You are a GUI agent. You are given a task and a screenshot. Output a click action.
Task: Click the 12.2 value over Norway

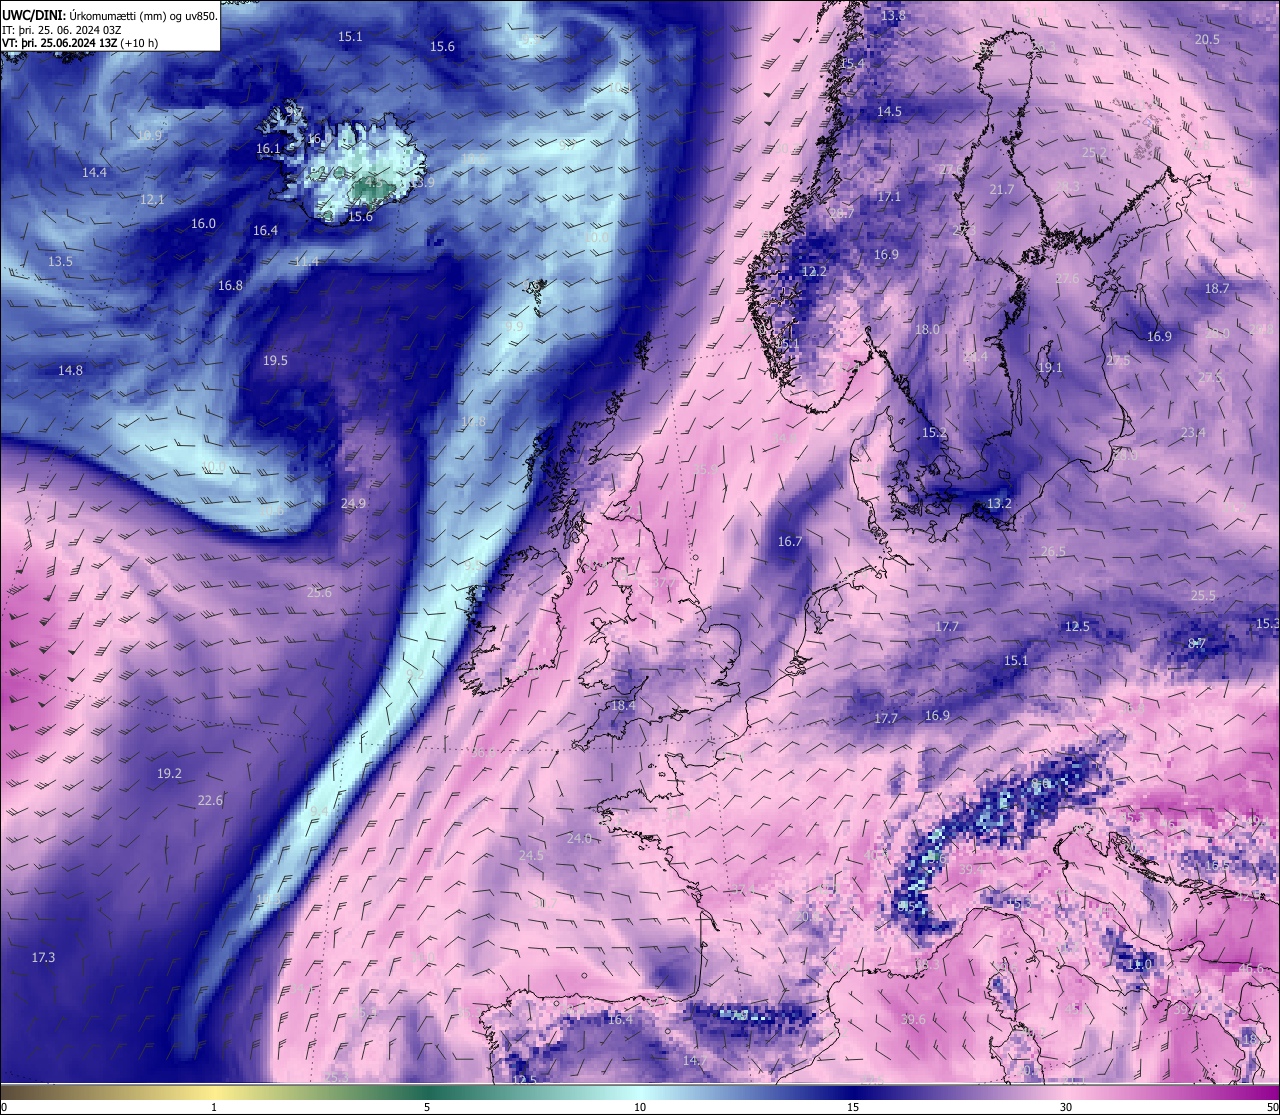point(814,272)
